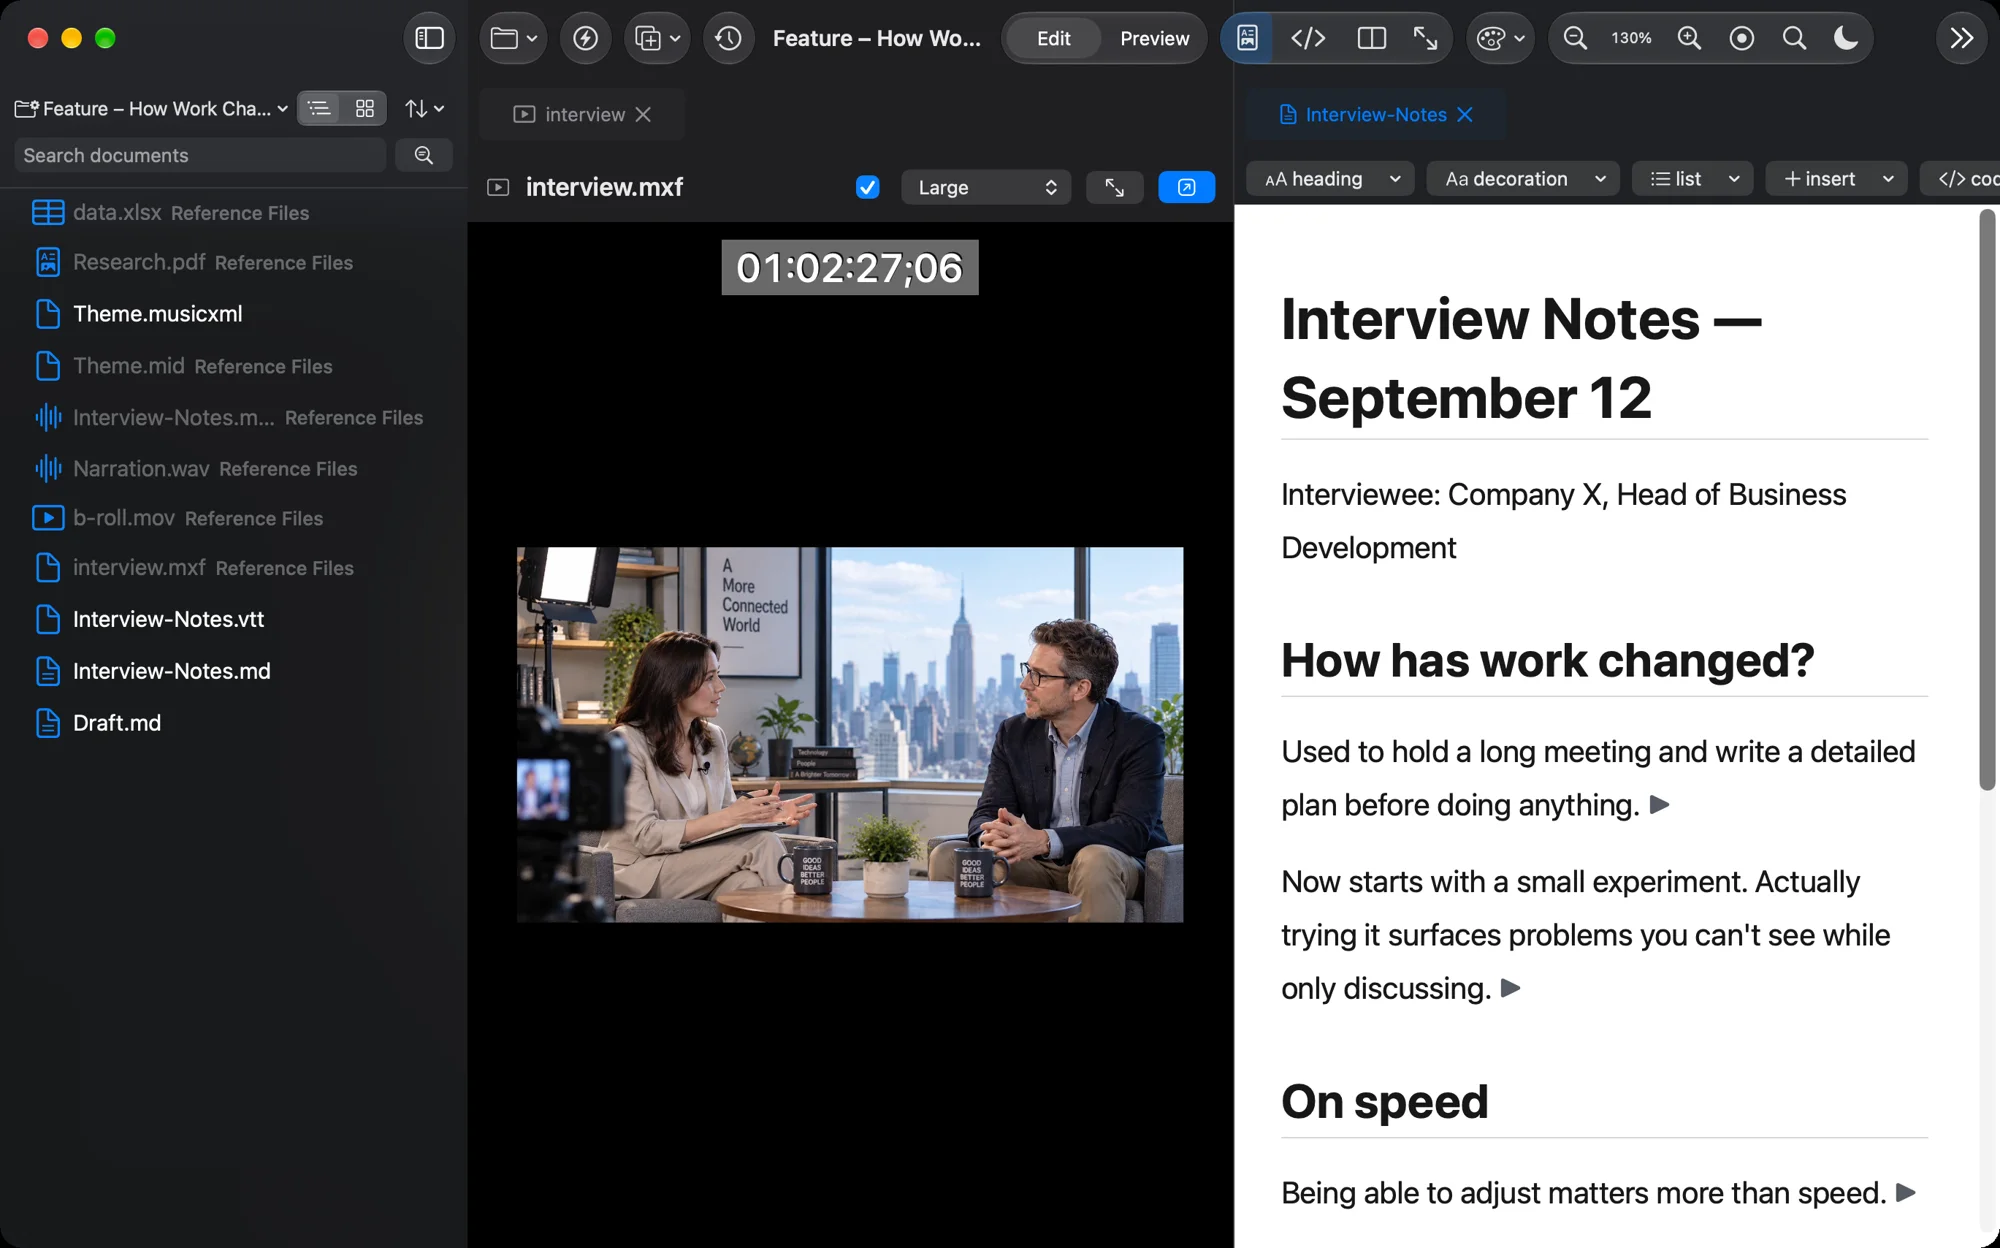Screen dimensions: 2000x1248
Task: Click play marker after 'before doing anything'
Action: (1660, 805)
